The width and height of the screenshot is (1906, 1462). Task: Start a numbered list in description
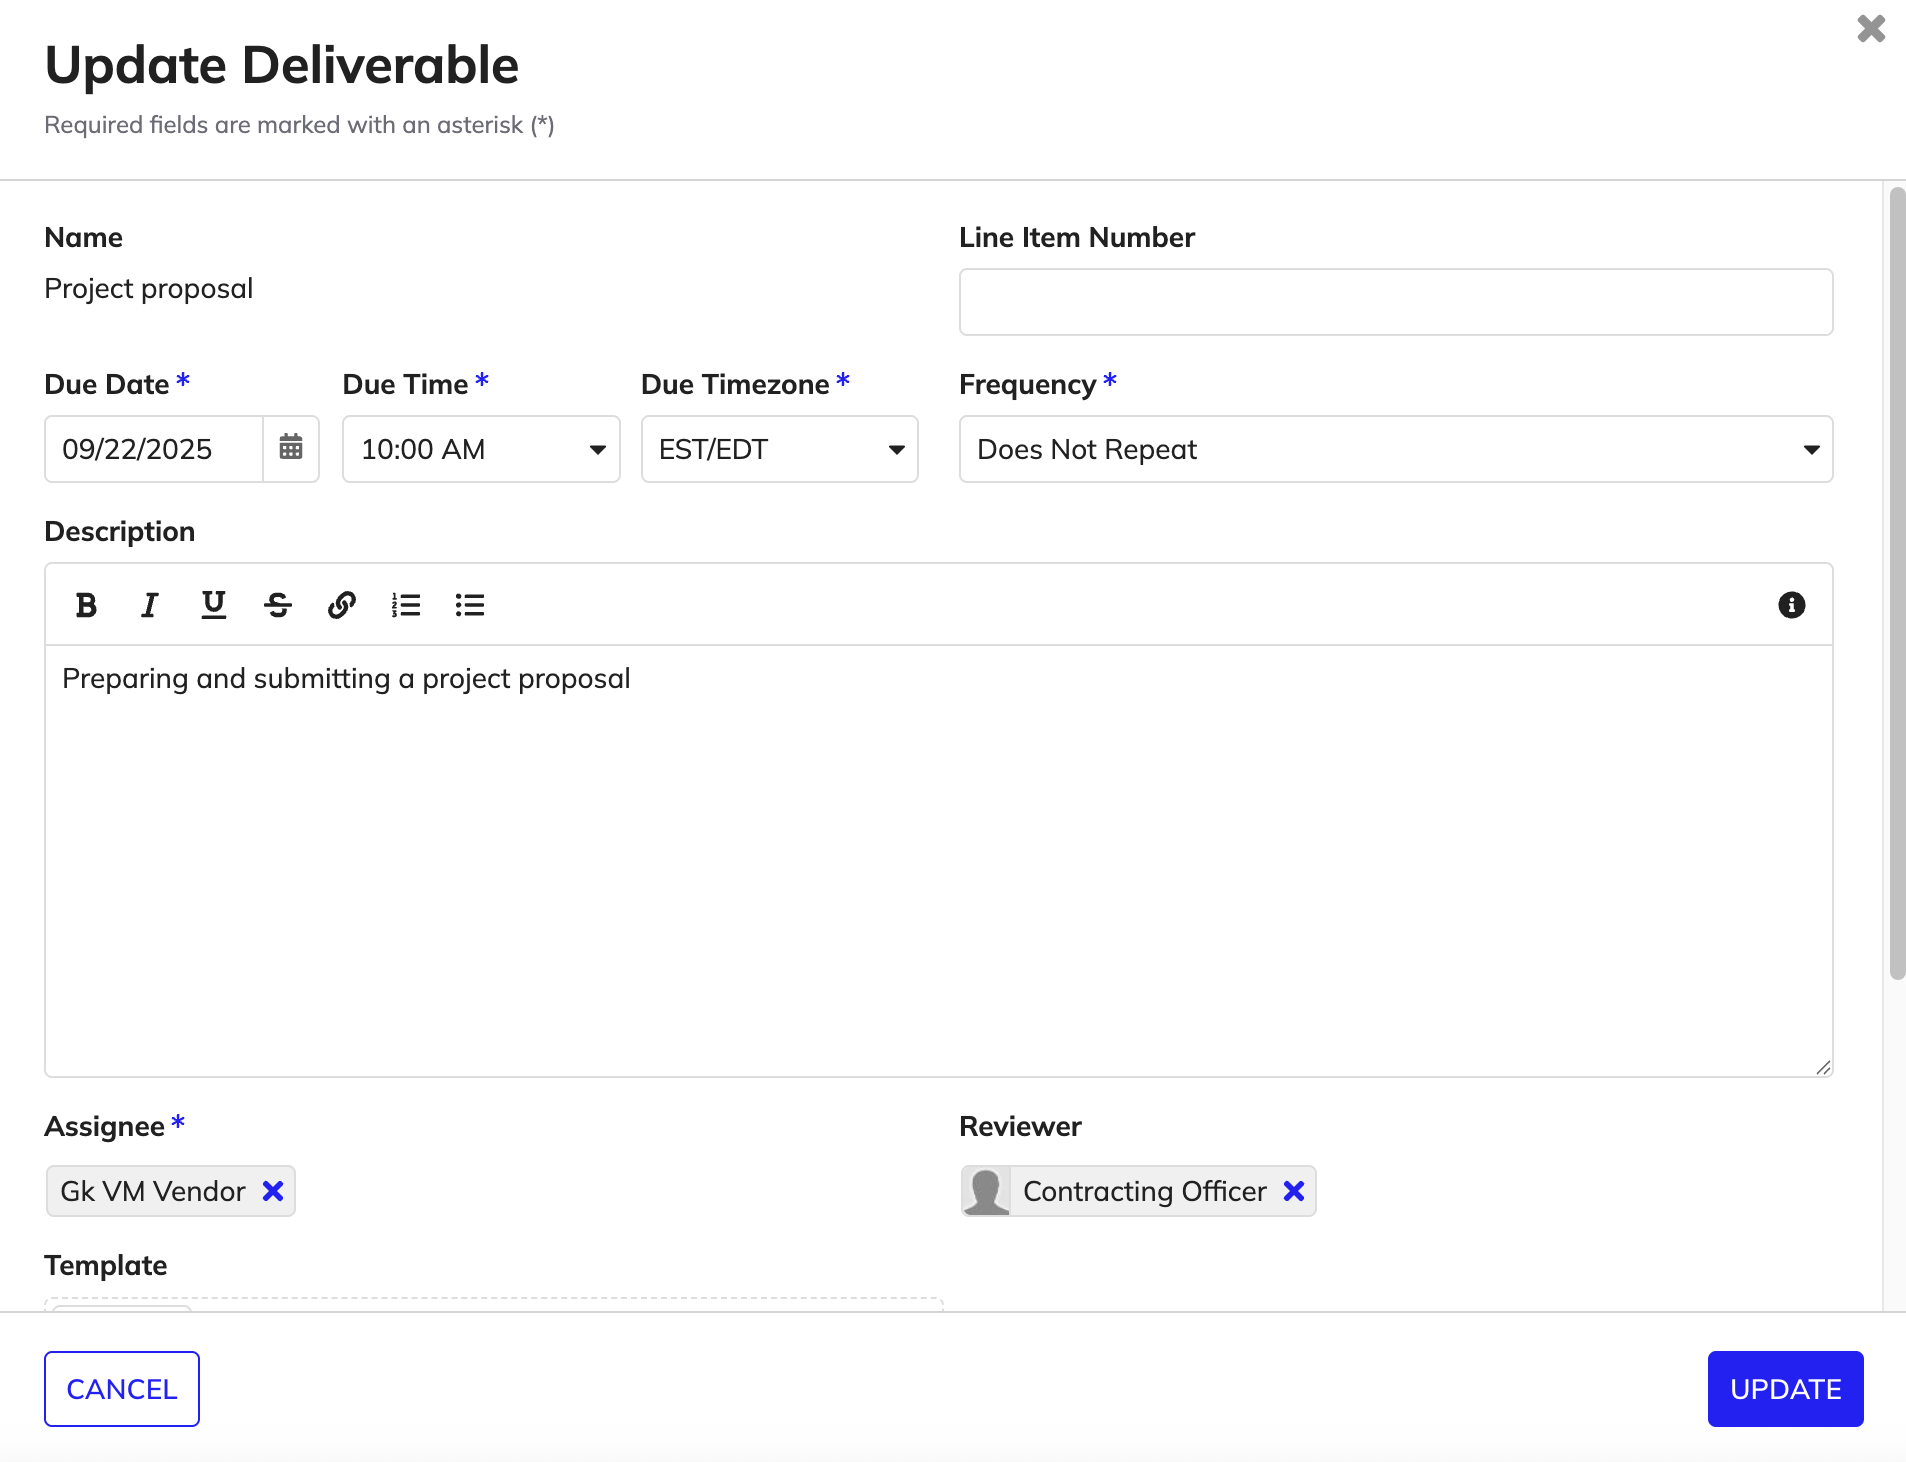click(405, 605)
